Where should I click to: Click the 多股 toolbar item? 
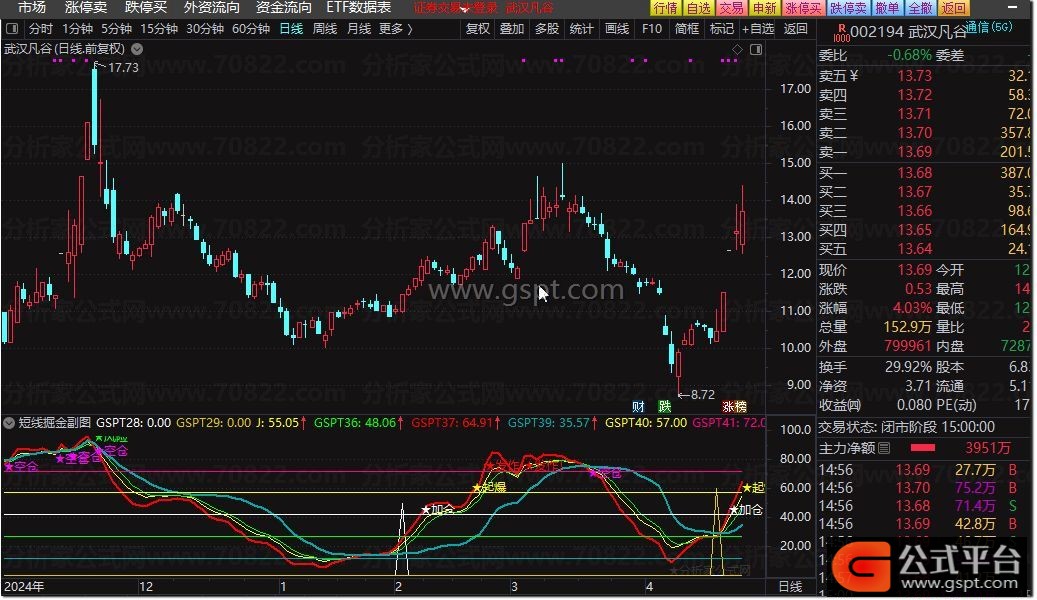(547, 29)
